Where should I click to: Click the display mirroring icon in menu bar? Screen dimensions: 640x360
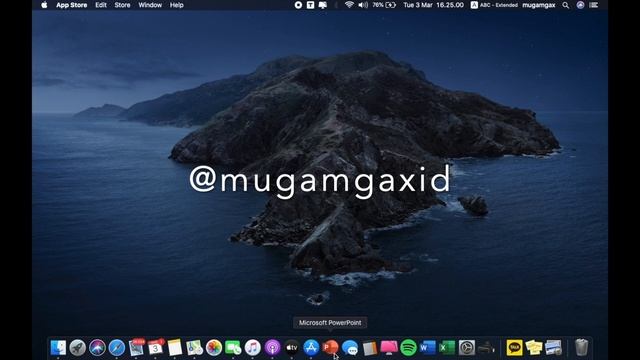coord(323,5)
